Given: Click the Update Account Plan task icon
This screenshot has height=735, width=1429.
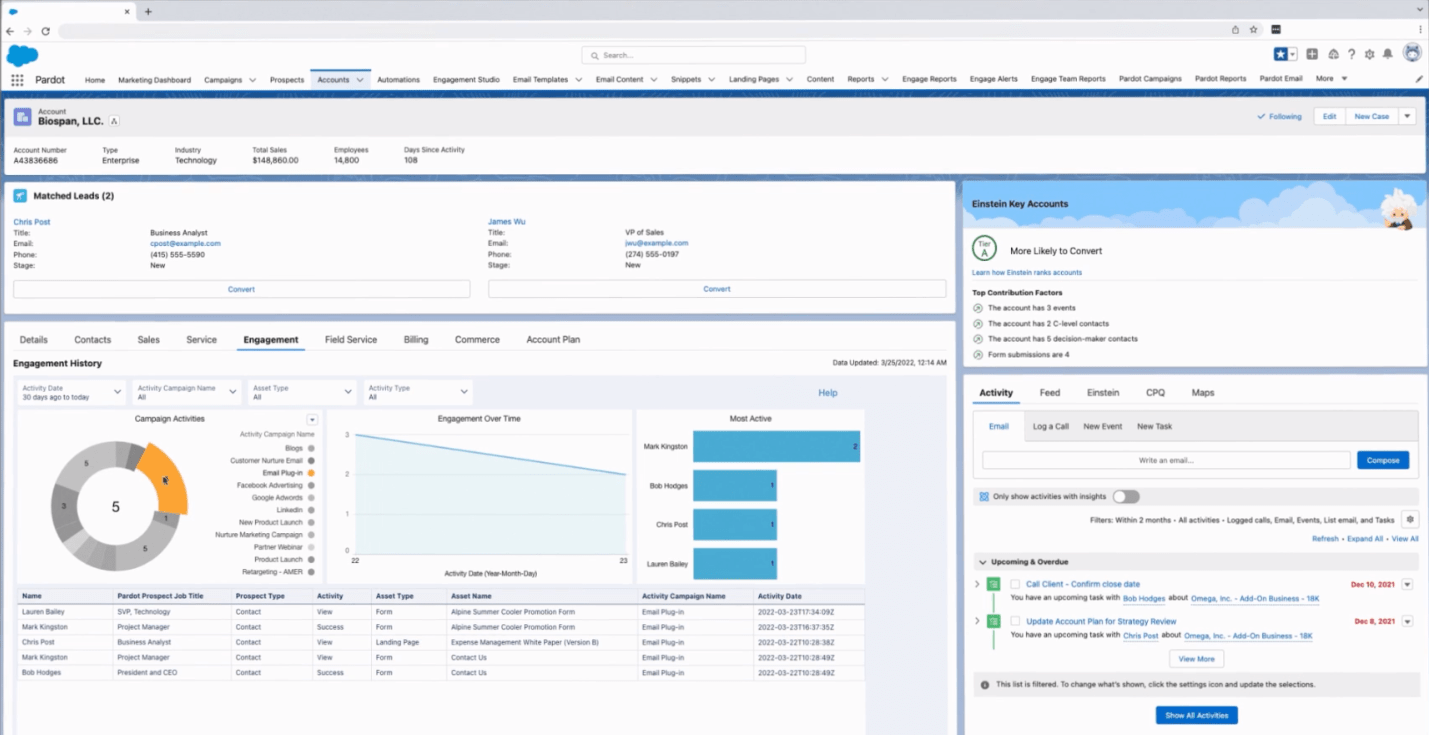Looking at the screenshot, I should [x=993, y=621].
